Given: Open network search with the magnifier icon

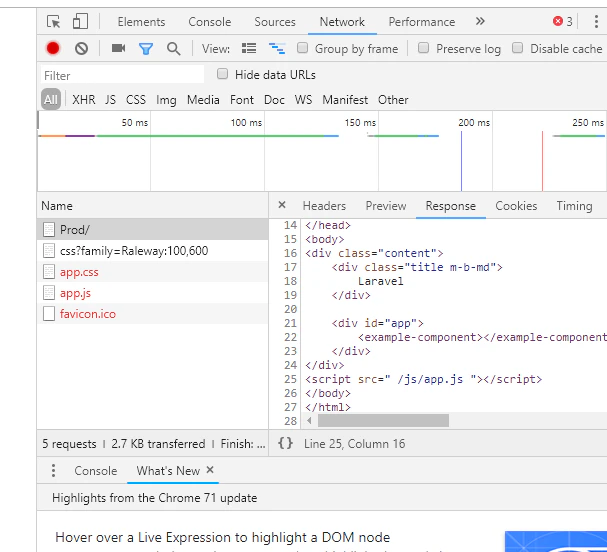Looking at the screenshot, I should (173, 49).
